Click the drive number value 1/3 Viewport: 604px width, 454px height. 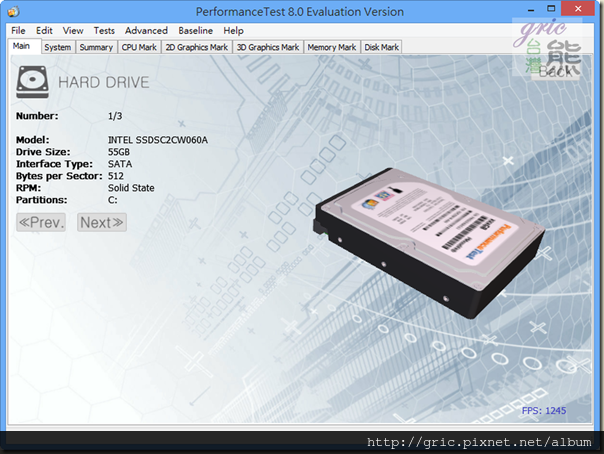[x=115, y=116]
